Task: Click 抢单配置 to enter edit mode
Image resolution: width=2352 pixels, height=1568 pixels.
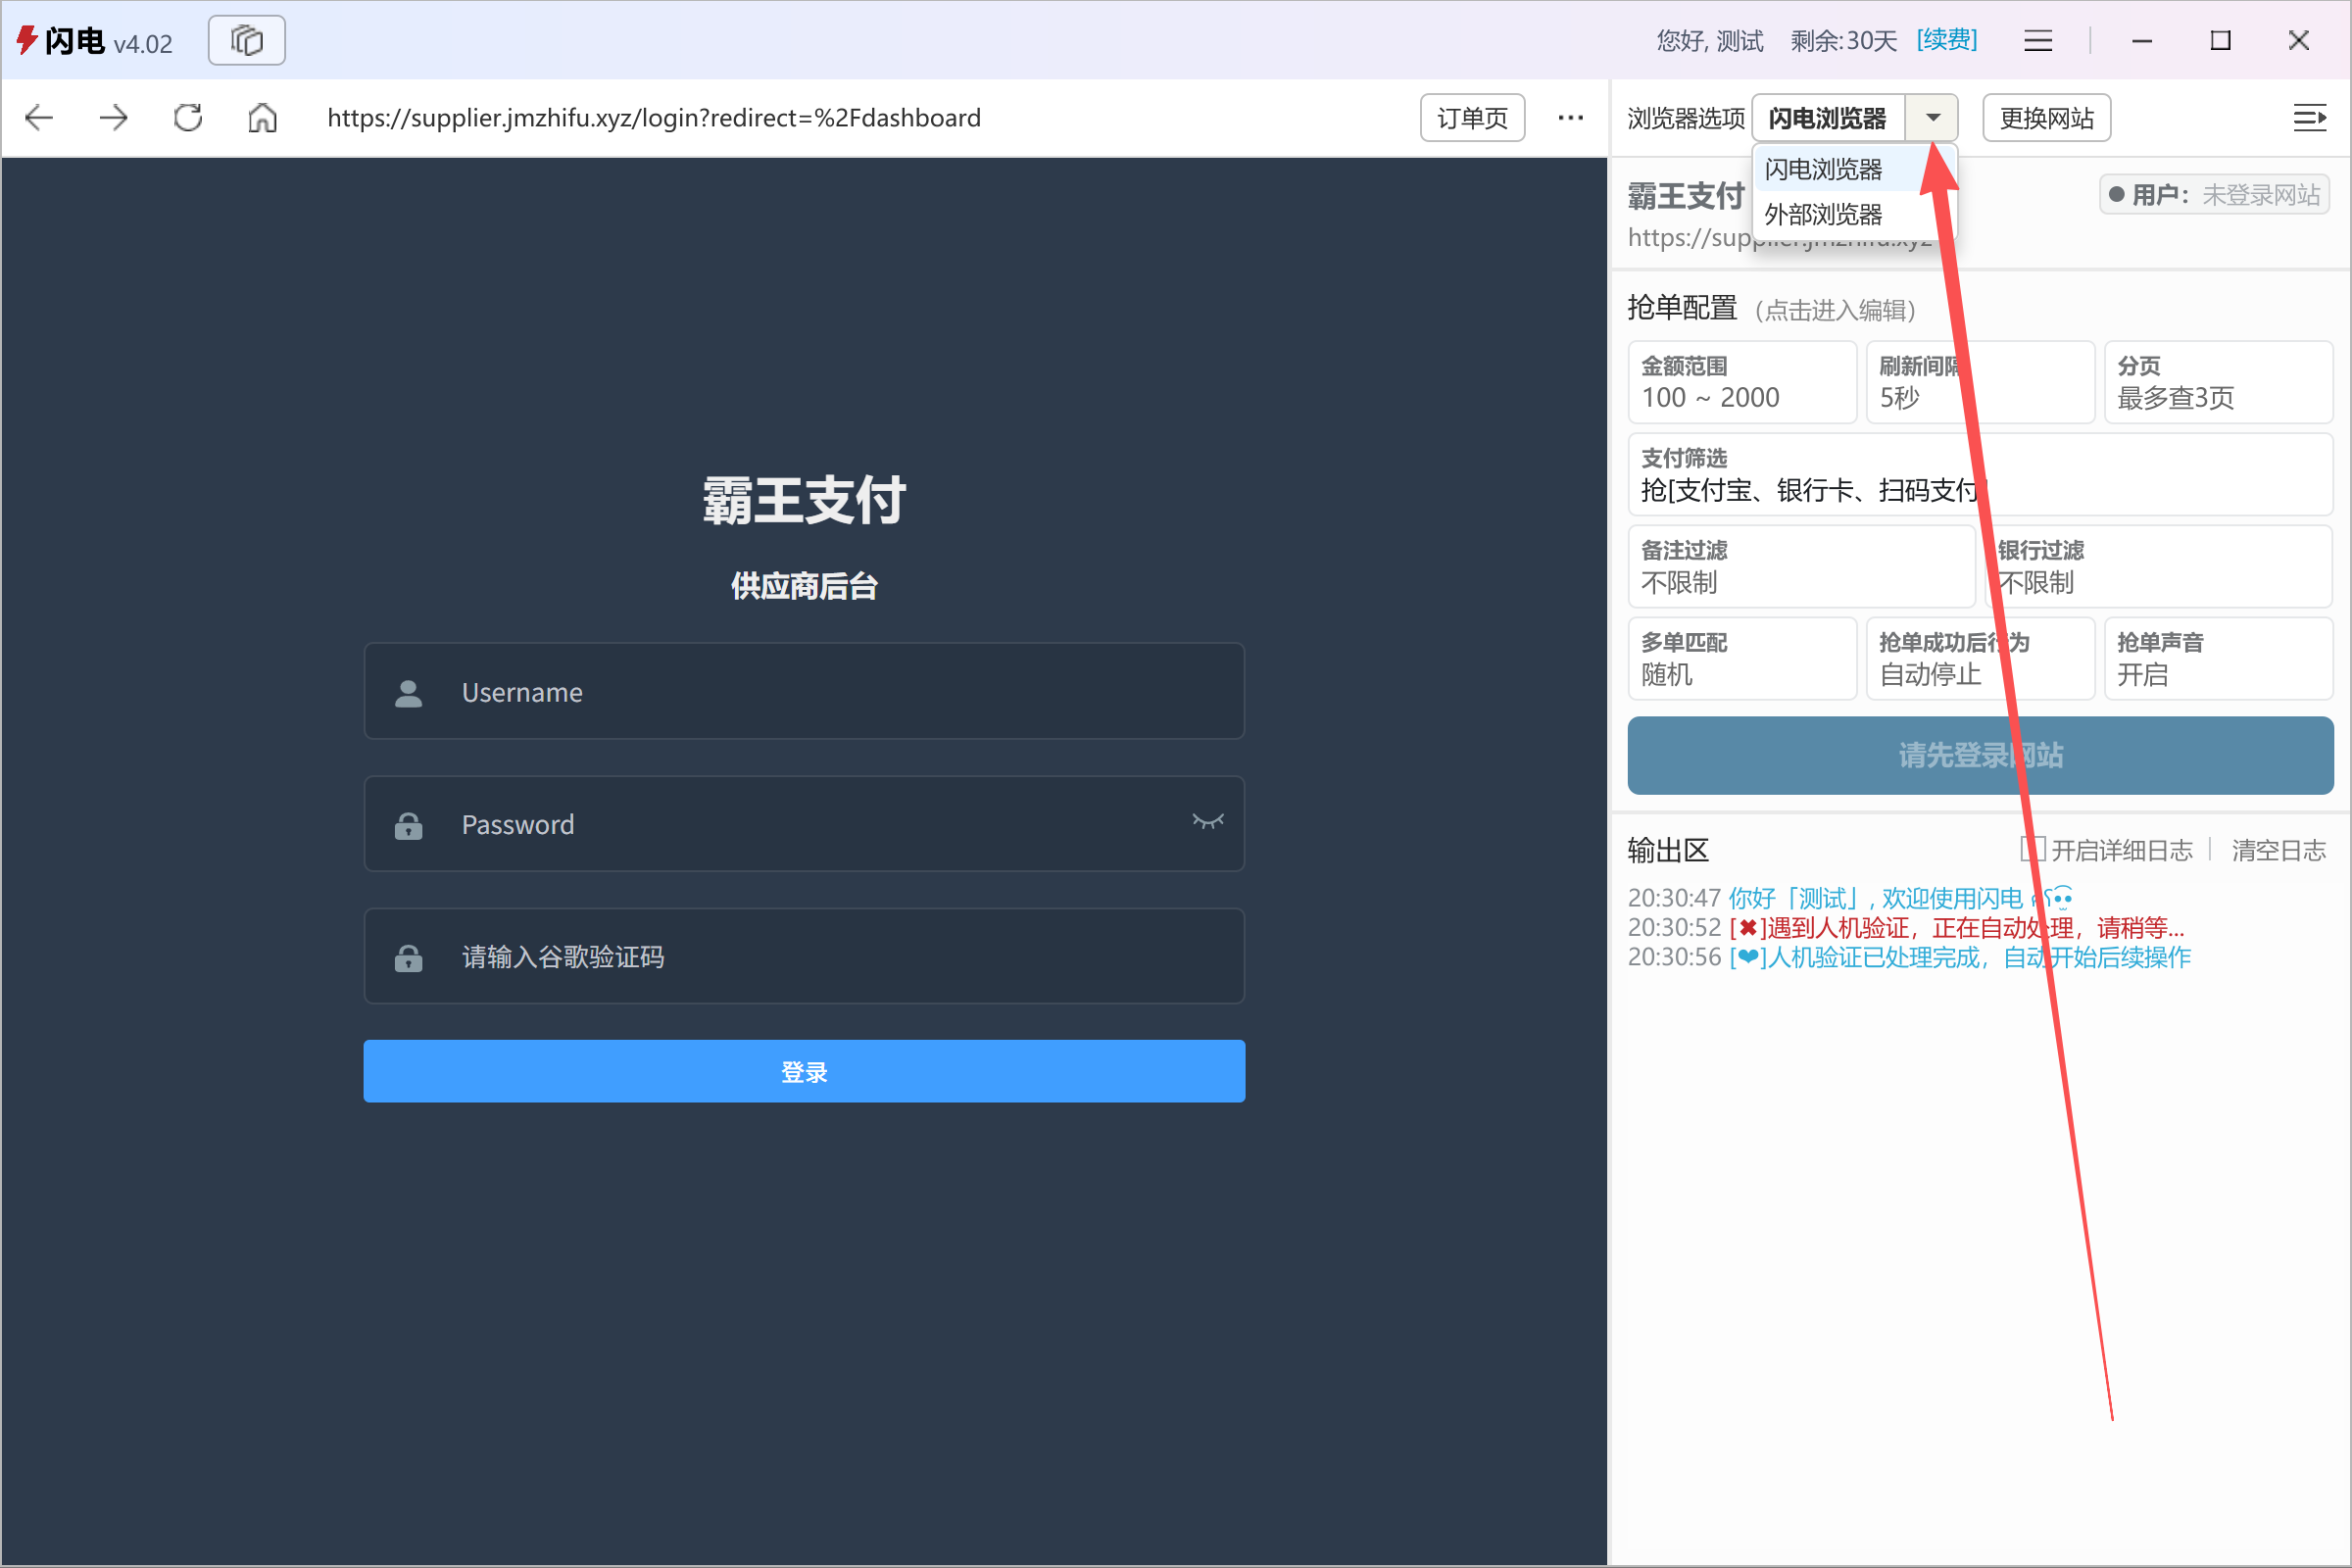Action: tap(1684, 308)
